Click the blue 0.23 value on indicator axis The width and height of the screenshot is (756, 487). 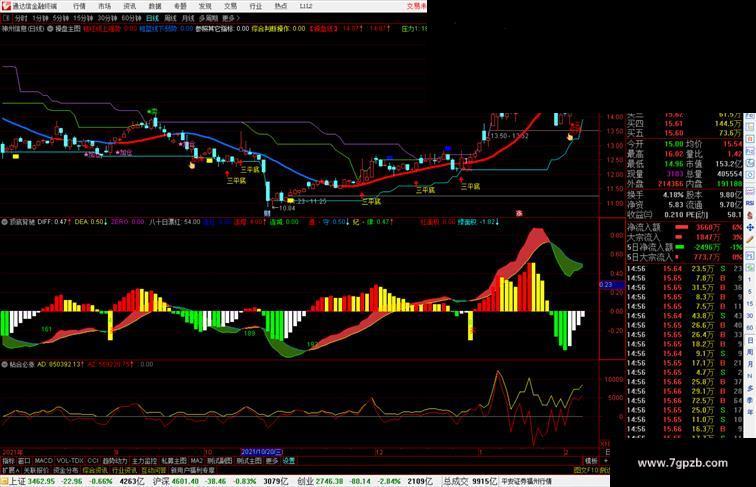[x=611, y=285]
